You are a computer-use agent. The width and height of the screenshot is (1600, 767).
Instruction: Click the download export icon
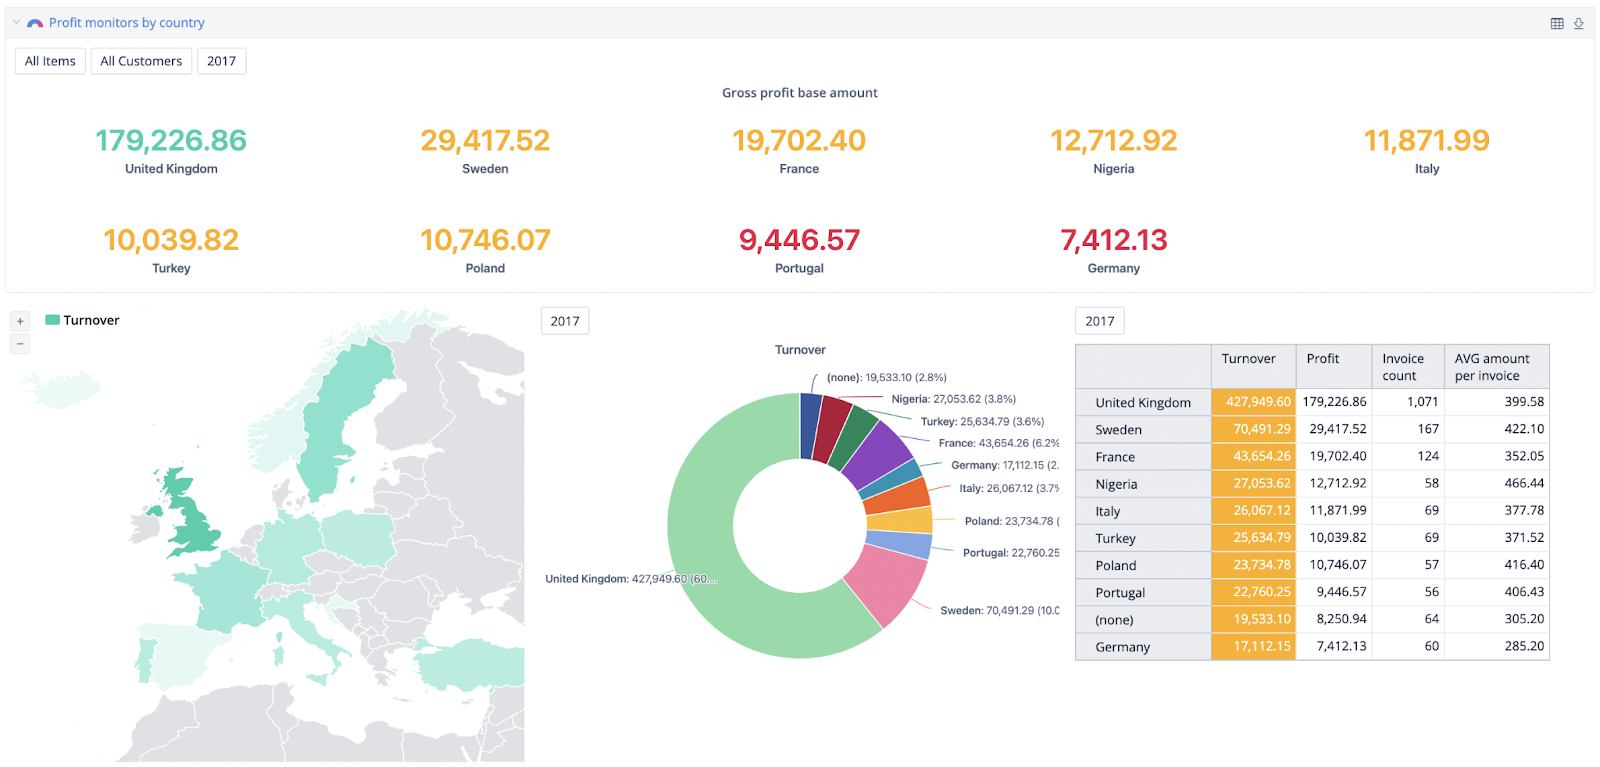(x=1579, y=23)
